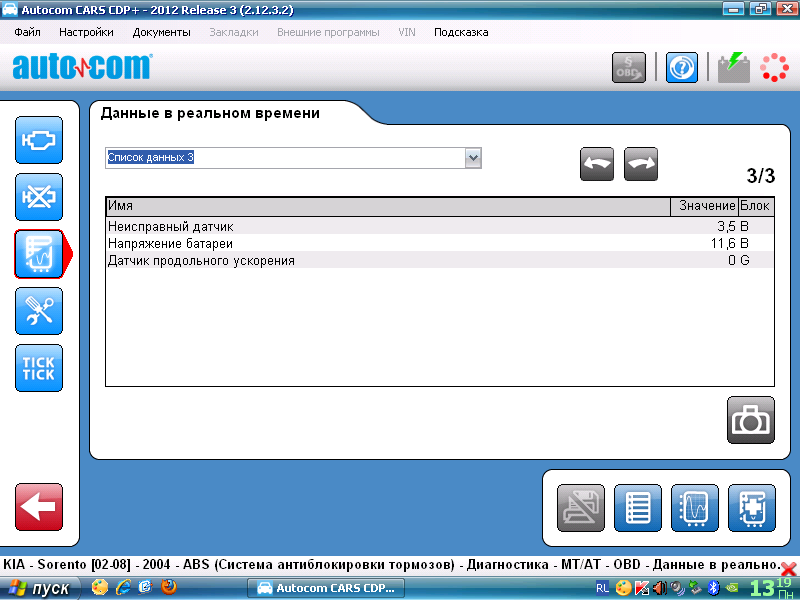Open the Настройки menu
Viewport: 800px width, 600px height.
coord(86,32)
